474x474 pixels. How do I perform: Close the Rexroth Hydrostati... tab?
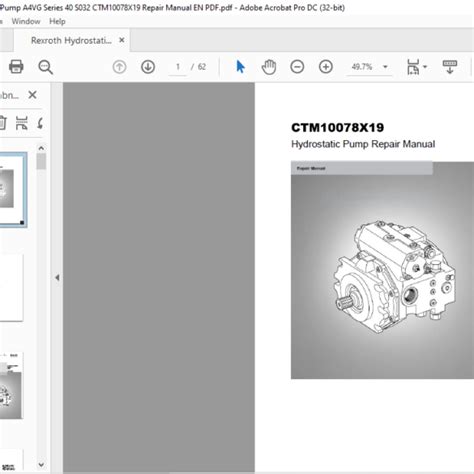pyautogui.click(x=122, y=40)
